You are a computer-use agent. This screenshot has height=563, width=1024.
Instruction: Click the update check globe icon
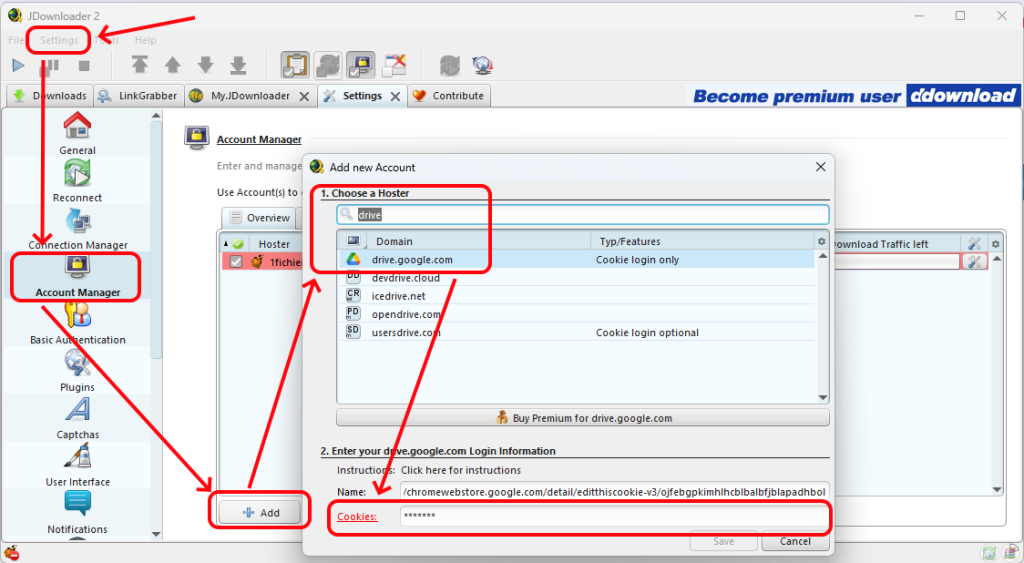pos(483,65)
